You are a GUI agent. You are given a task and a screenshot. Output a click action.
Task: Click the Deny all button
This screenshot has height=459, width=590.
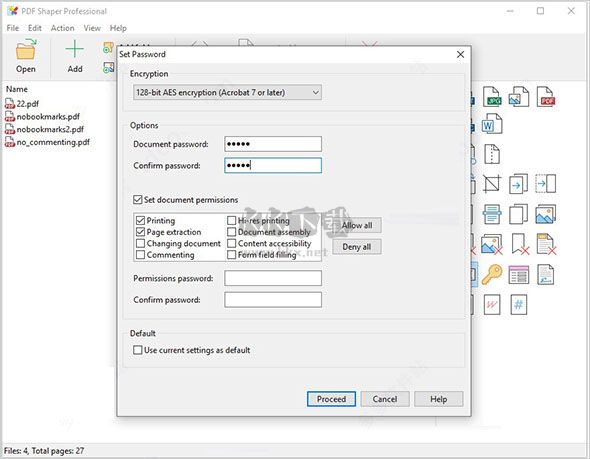coord(357,247)
